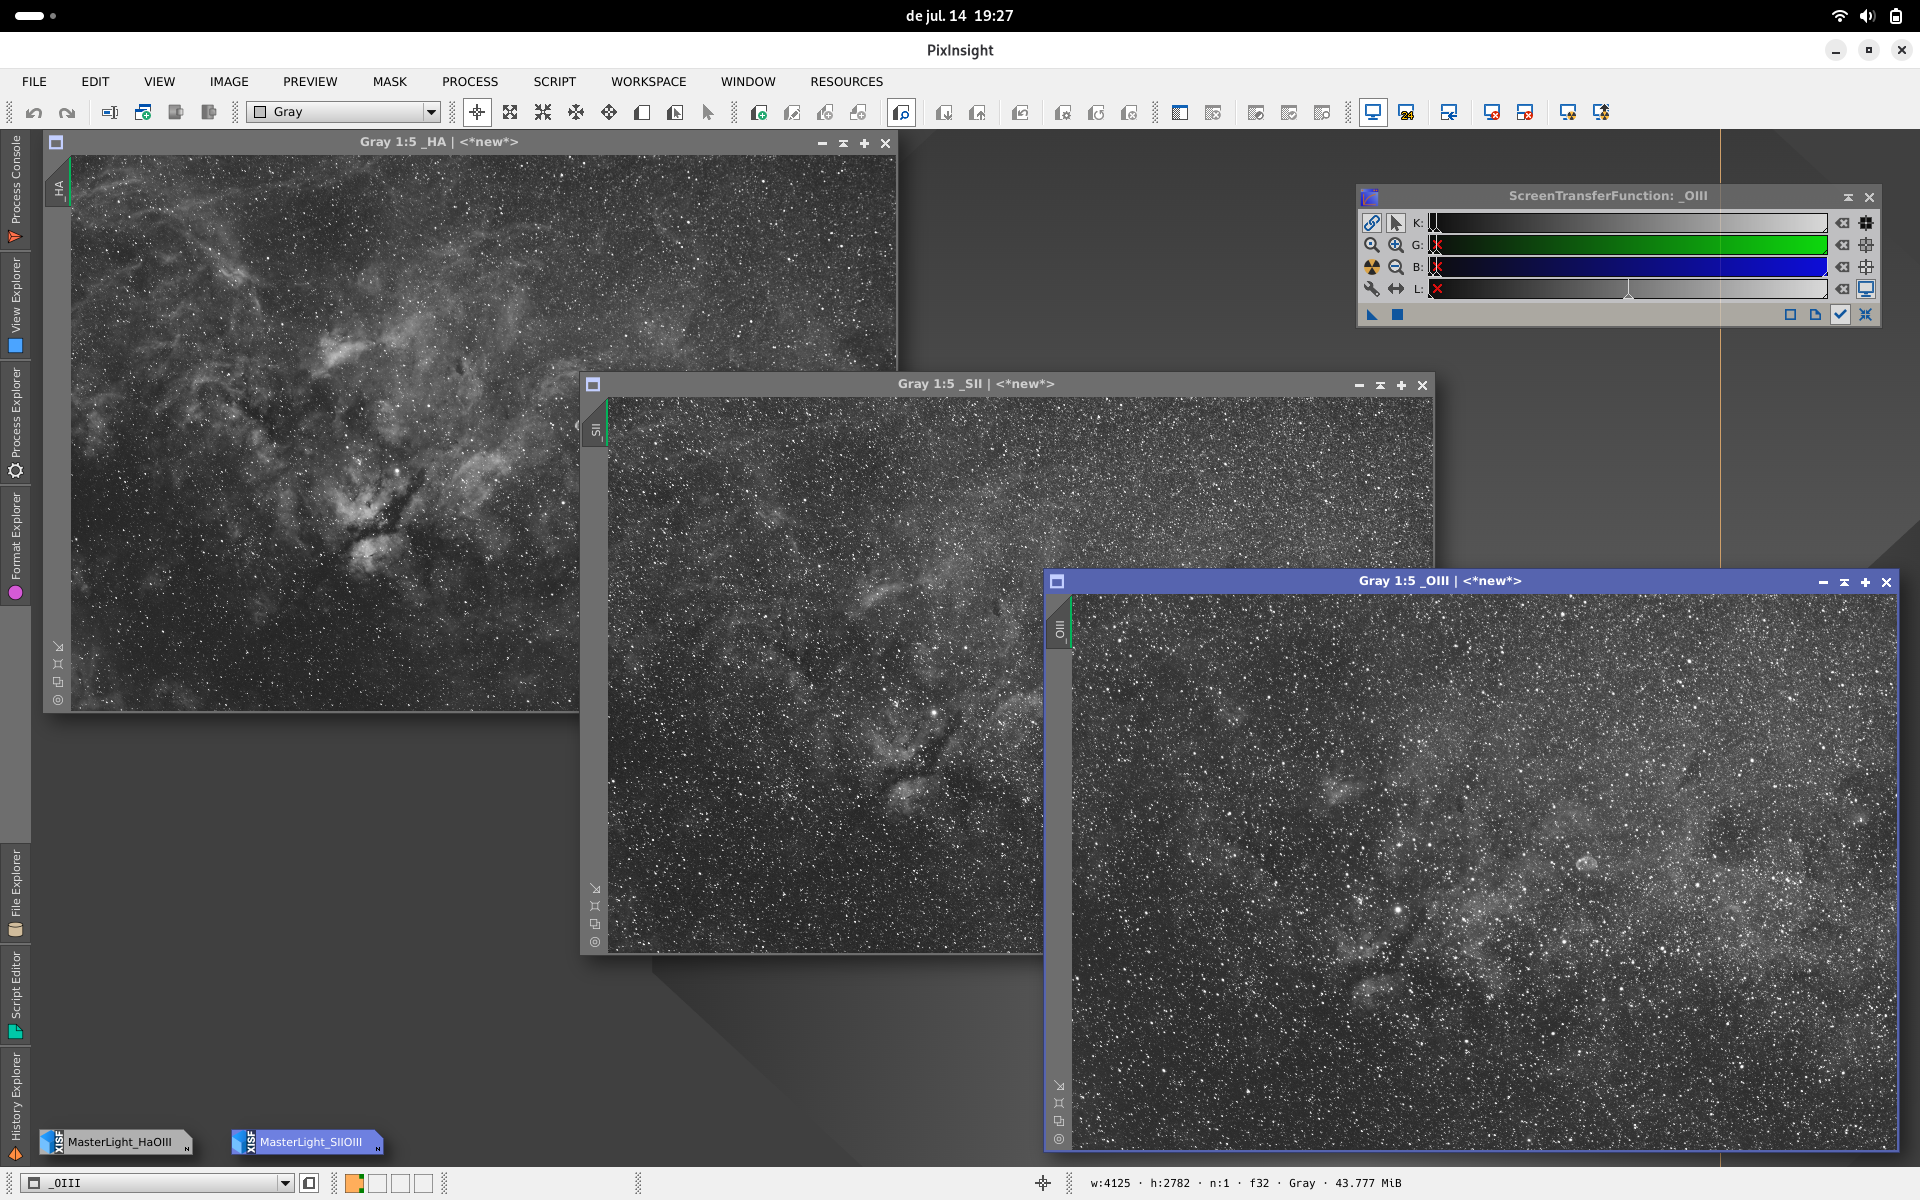Click the Apply square in ScreenTransferFunction

[x=1398, y=314]
